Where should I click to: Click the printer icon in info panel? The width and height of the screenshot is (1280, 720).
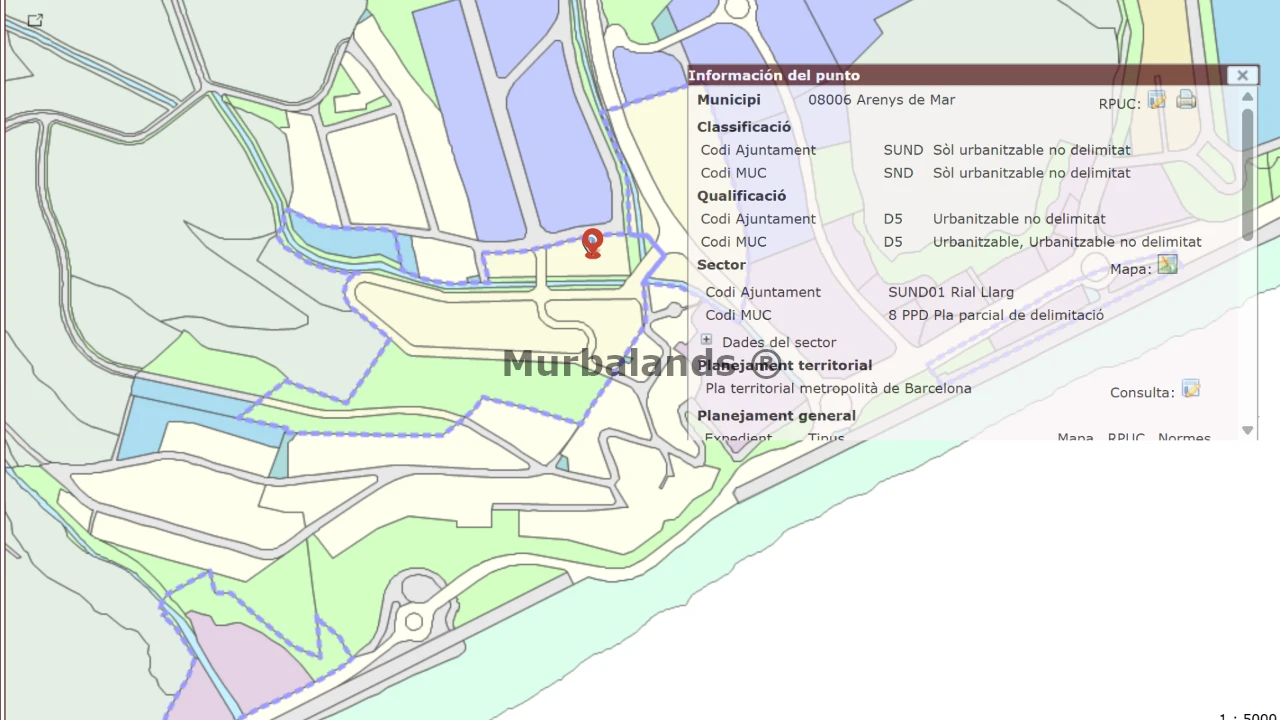point(1186,99)
